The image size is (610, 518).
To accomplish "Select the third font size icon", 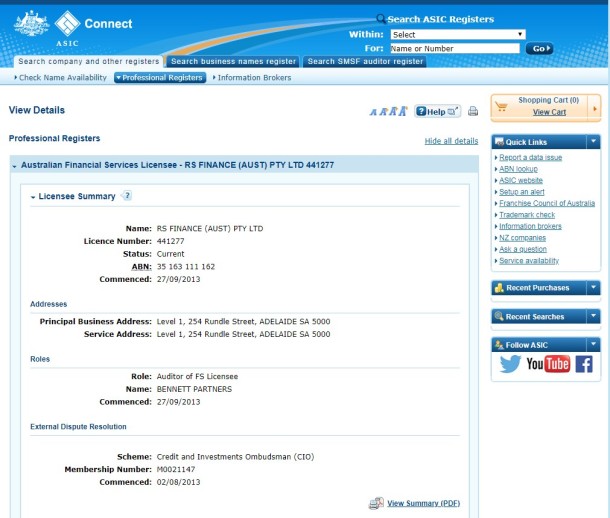I will pyautogui.click(x=393, y=112).
